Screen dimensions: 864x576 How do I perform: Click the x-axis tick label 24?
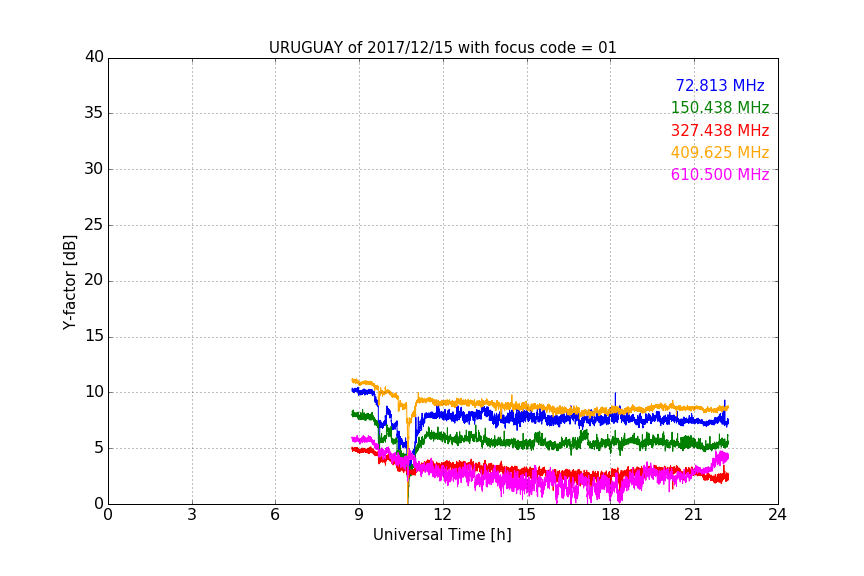click(x=777, y=515)
